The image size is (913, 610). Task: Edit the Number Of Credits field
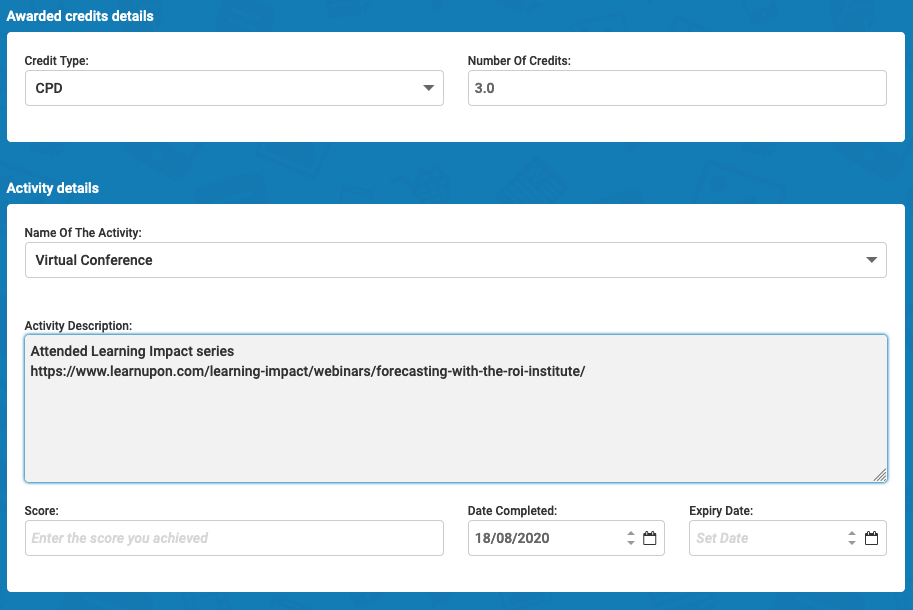[677, 88]
